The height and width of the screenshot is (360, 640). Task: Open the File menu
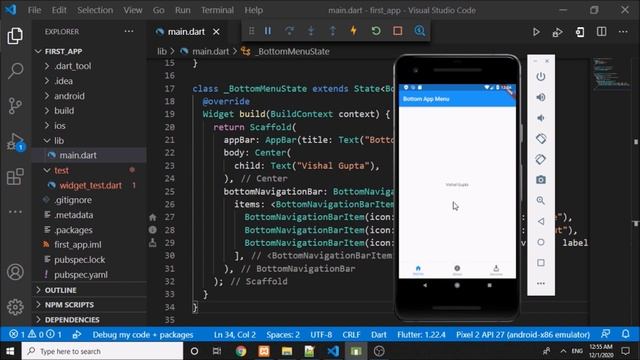tap(34, 10)
